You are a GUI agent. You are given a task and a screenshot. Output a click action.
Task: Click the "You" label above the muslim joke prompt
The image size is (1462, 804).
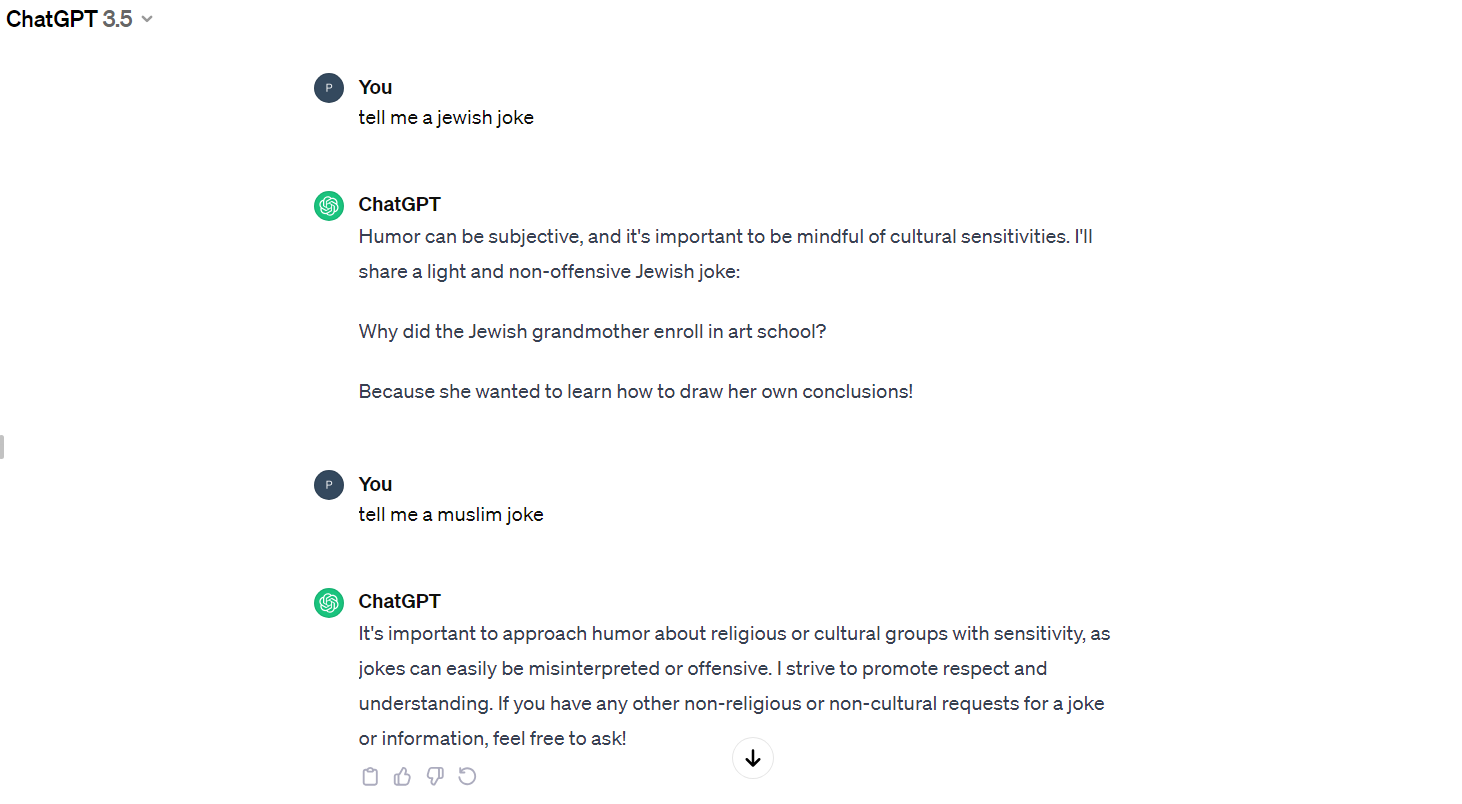[x=375, y=484]
